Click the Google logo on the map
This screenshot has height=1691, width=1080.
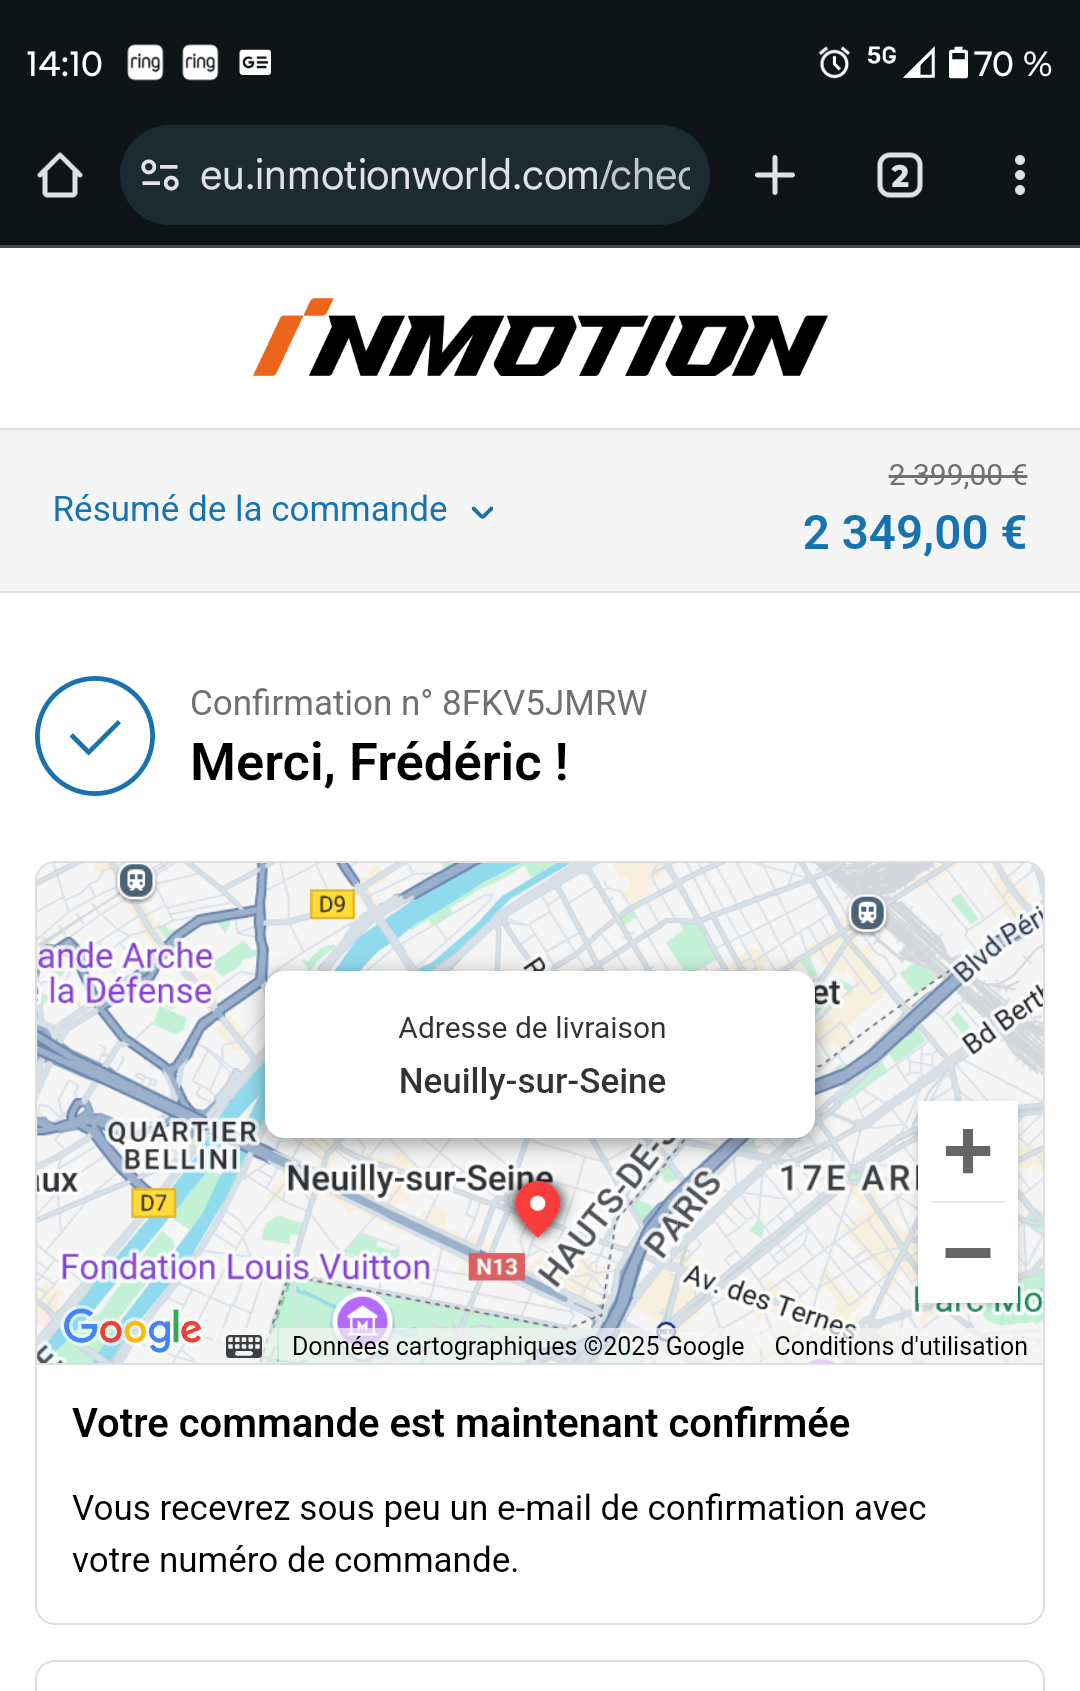tap(133, 1330)
